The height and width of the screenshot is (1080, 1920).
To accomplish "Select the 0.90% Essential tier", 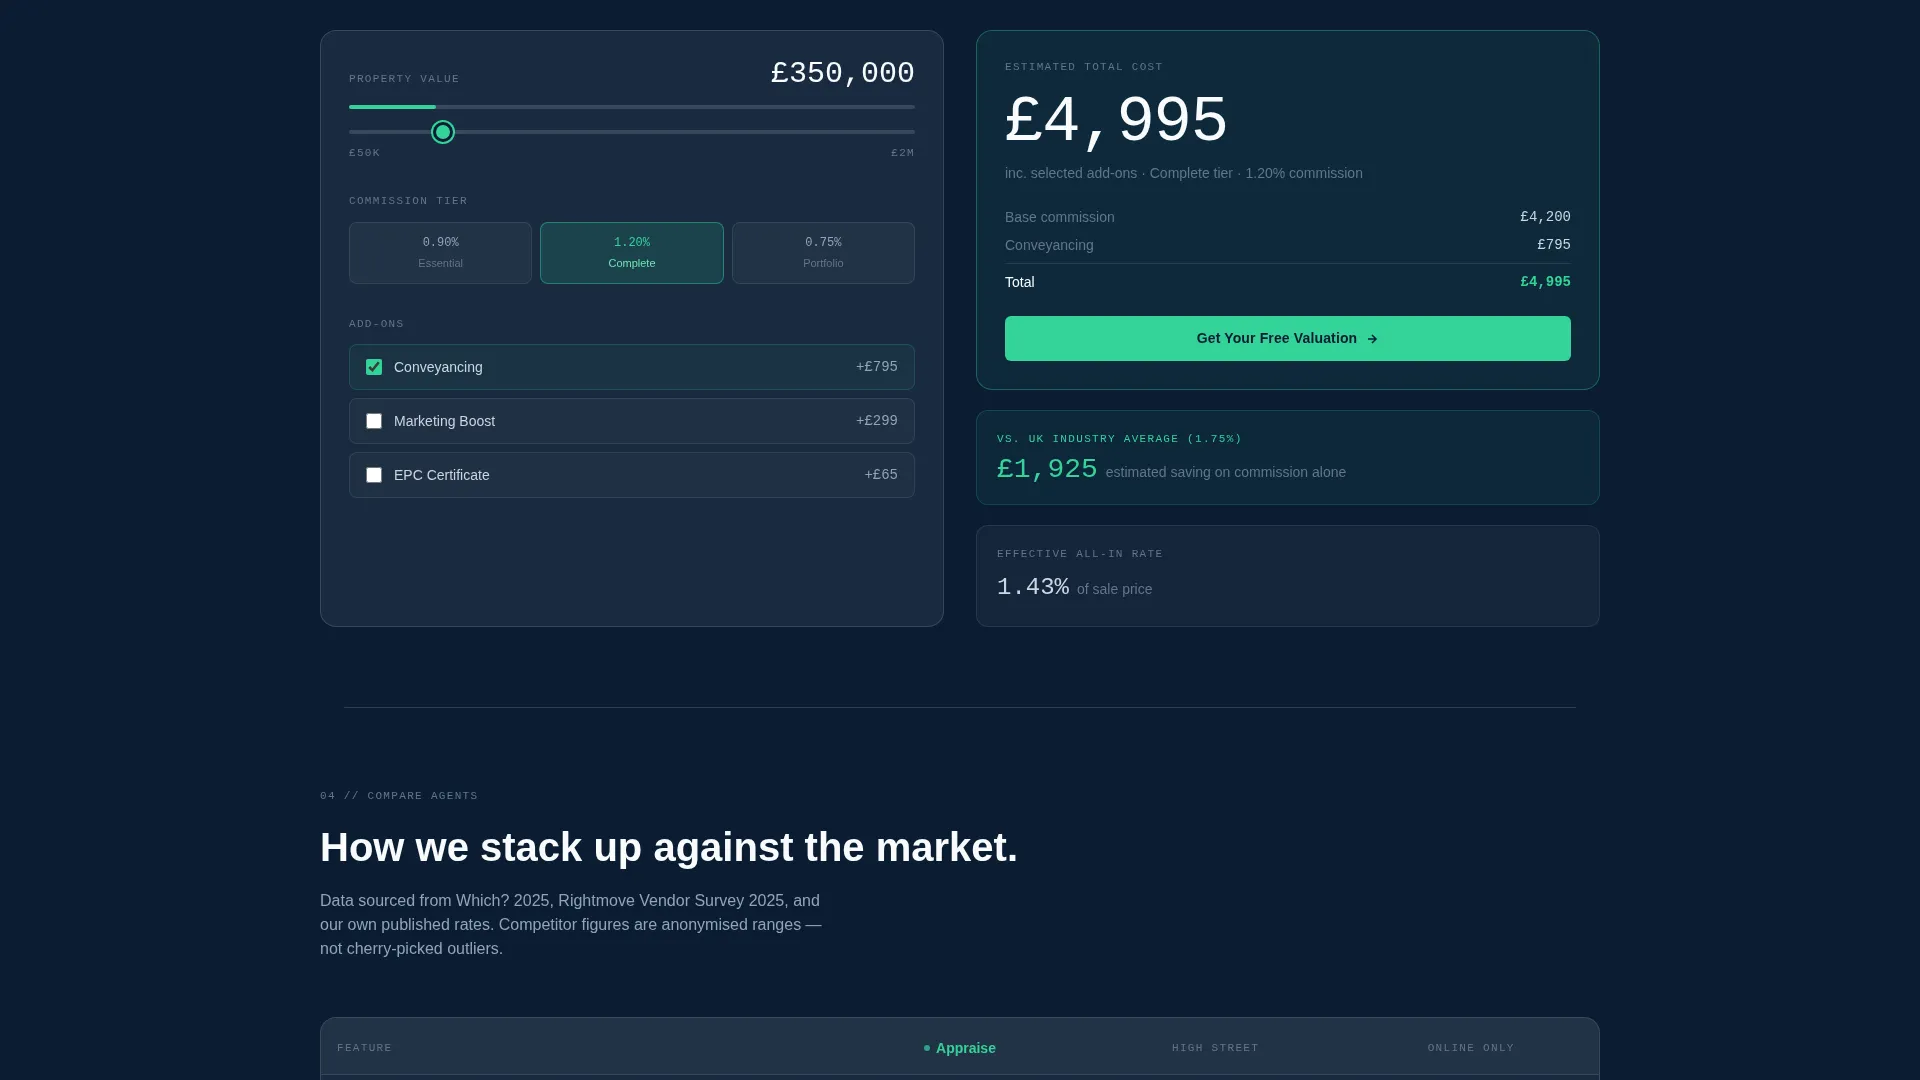I will (x=440, y=253).
